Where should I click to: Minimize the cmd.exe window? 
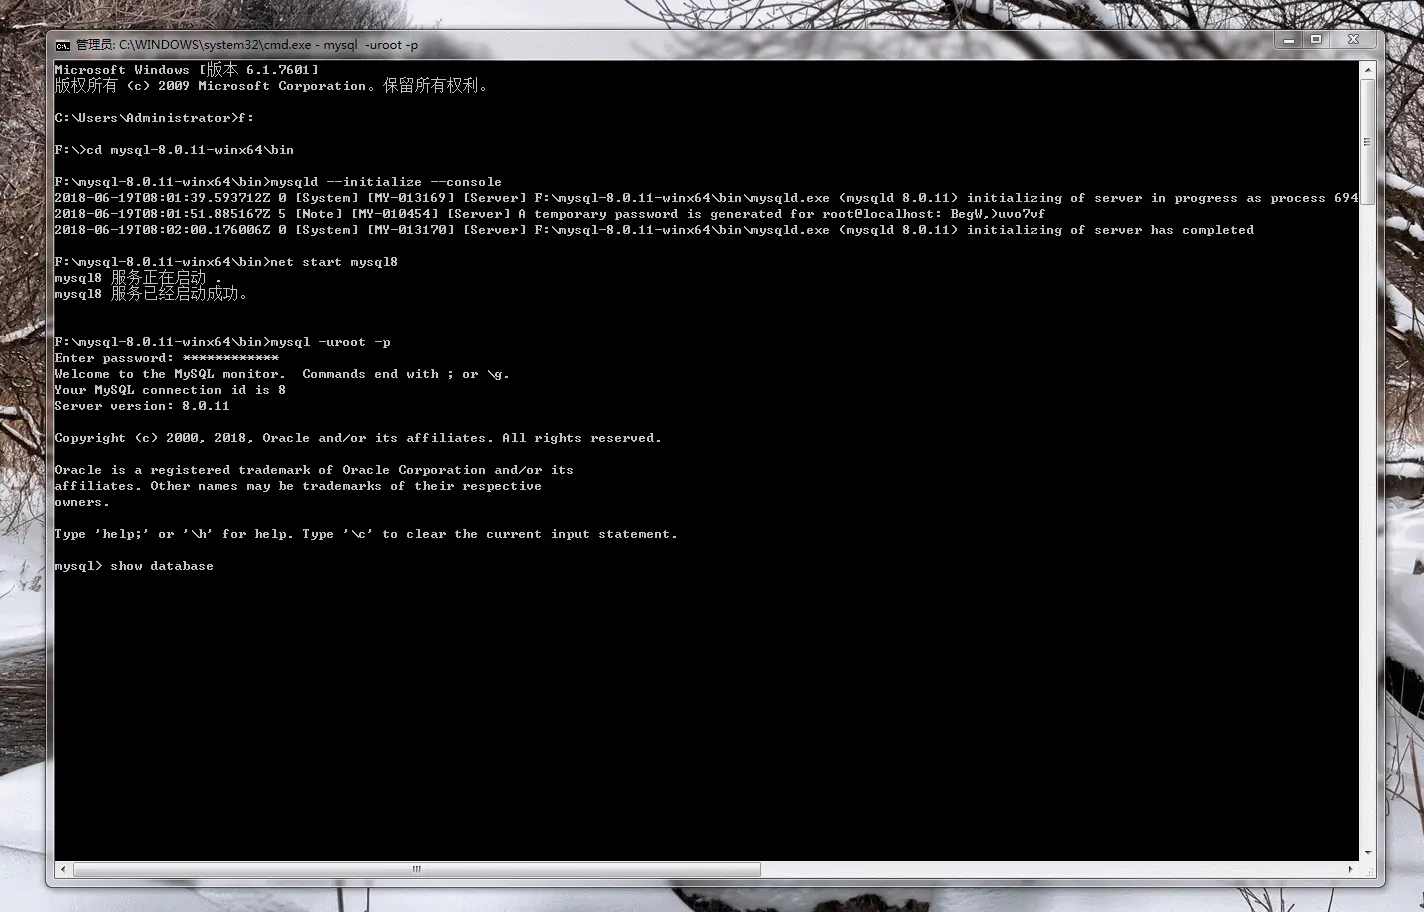pos(1288,40)
